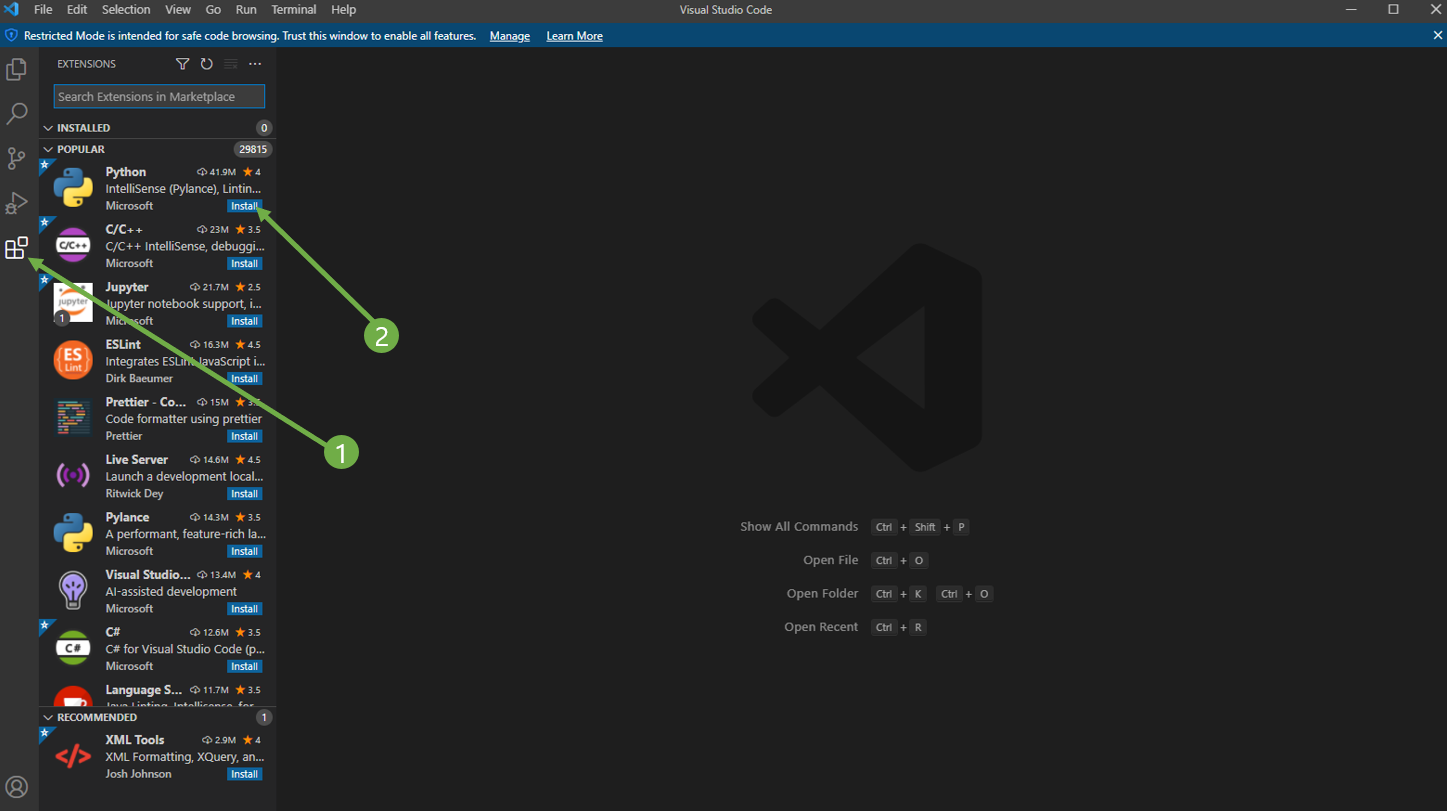Click the Manage link in banner

pos(510,36)
